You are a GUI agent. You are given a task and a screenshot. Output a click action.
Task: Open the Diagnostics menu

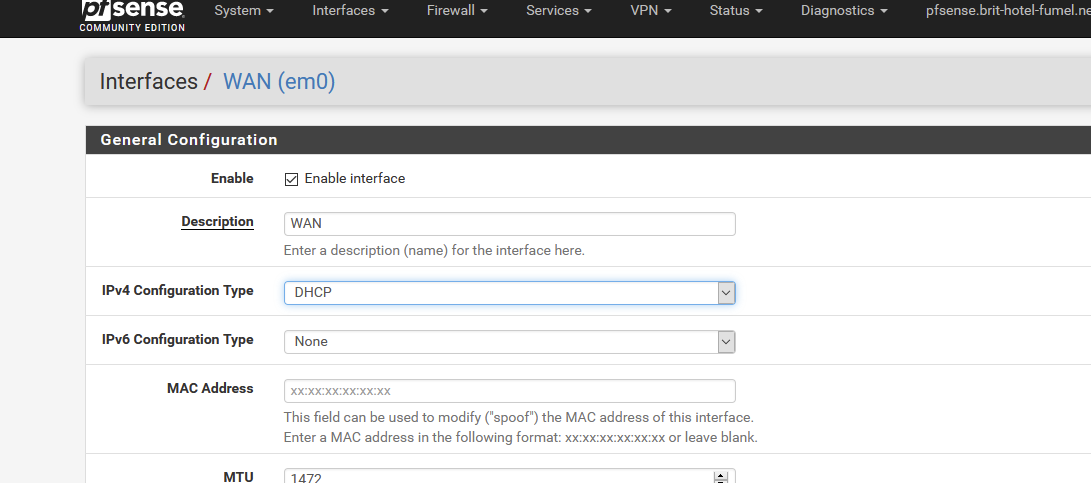(x=844, y=10)
